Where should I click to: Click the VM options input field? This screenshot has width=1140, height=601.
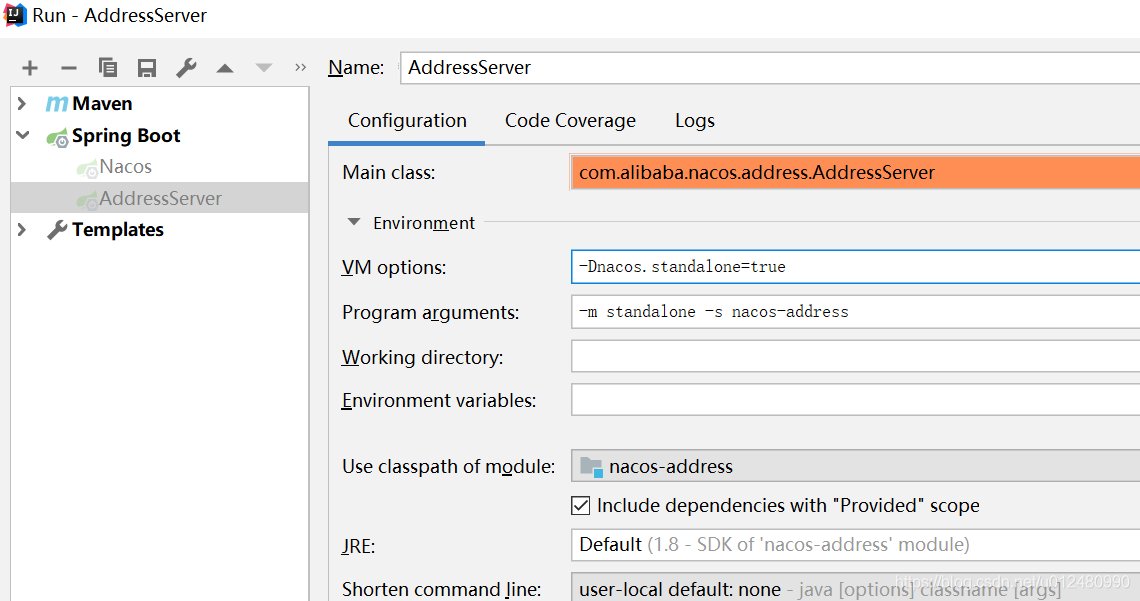click(x=855, y=267)
